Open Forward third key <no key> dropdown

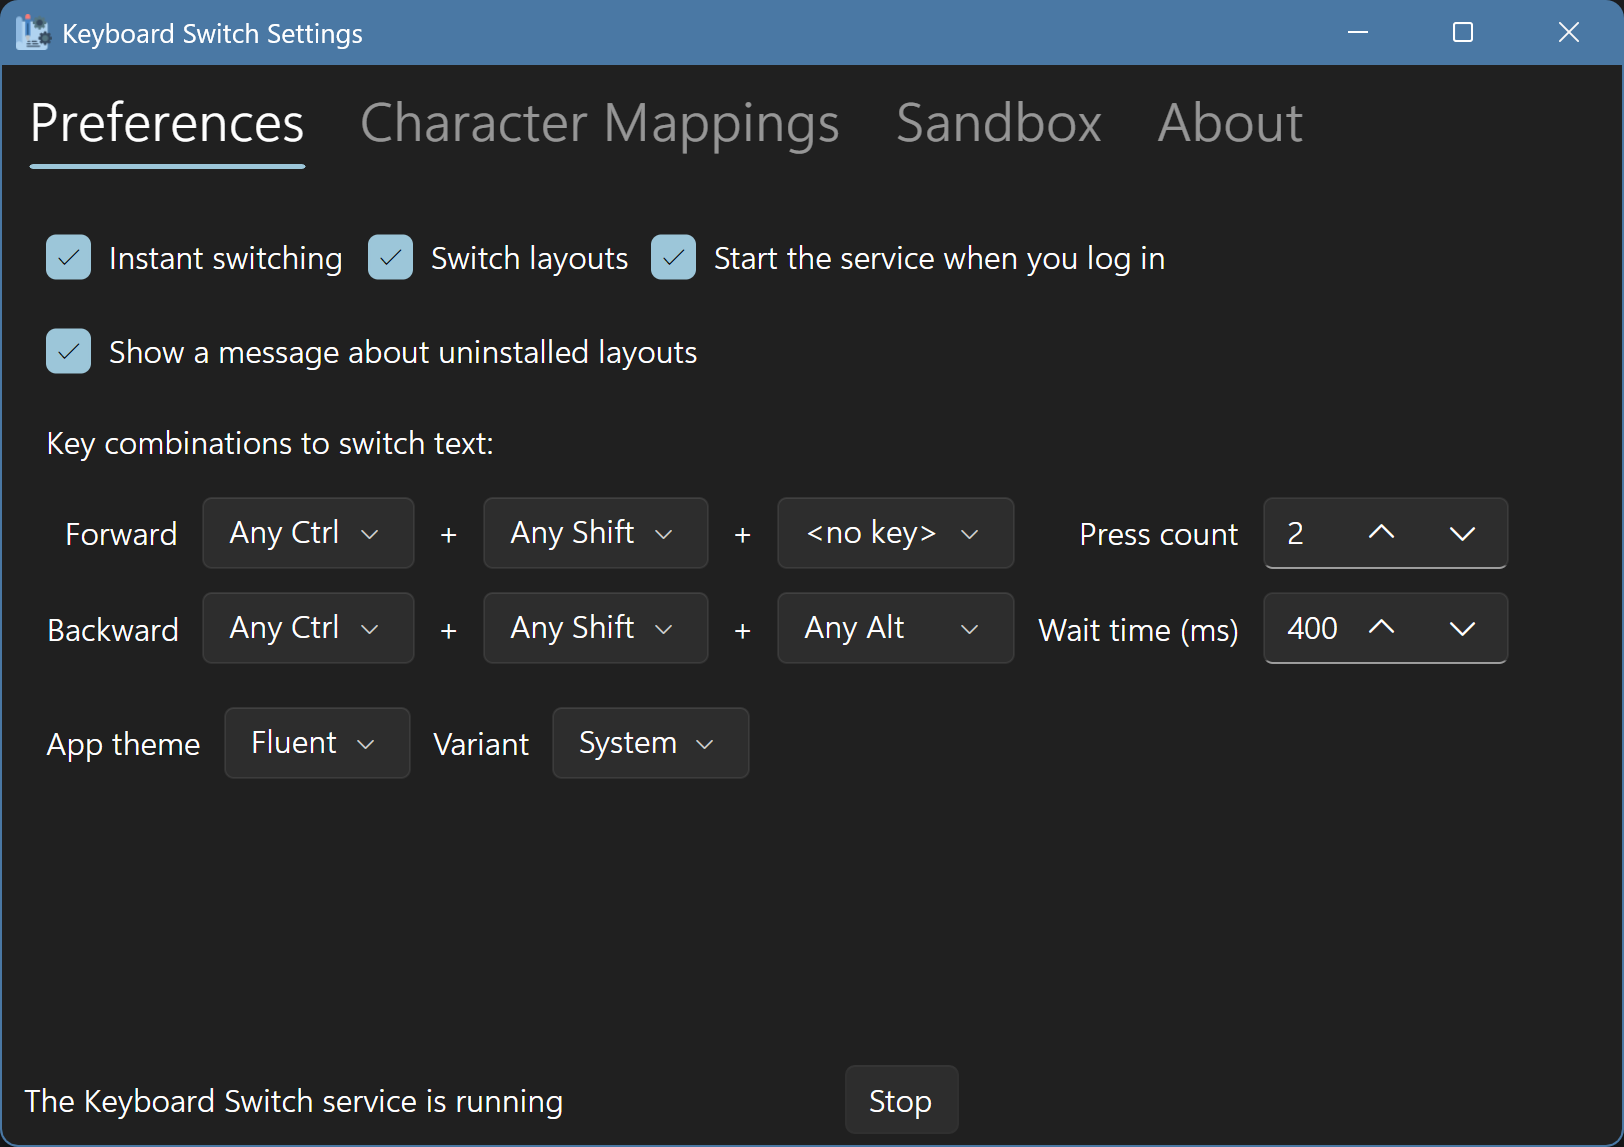click(x=895, y=533)
